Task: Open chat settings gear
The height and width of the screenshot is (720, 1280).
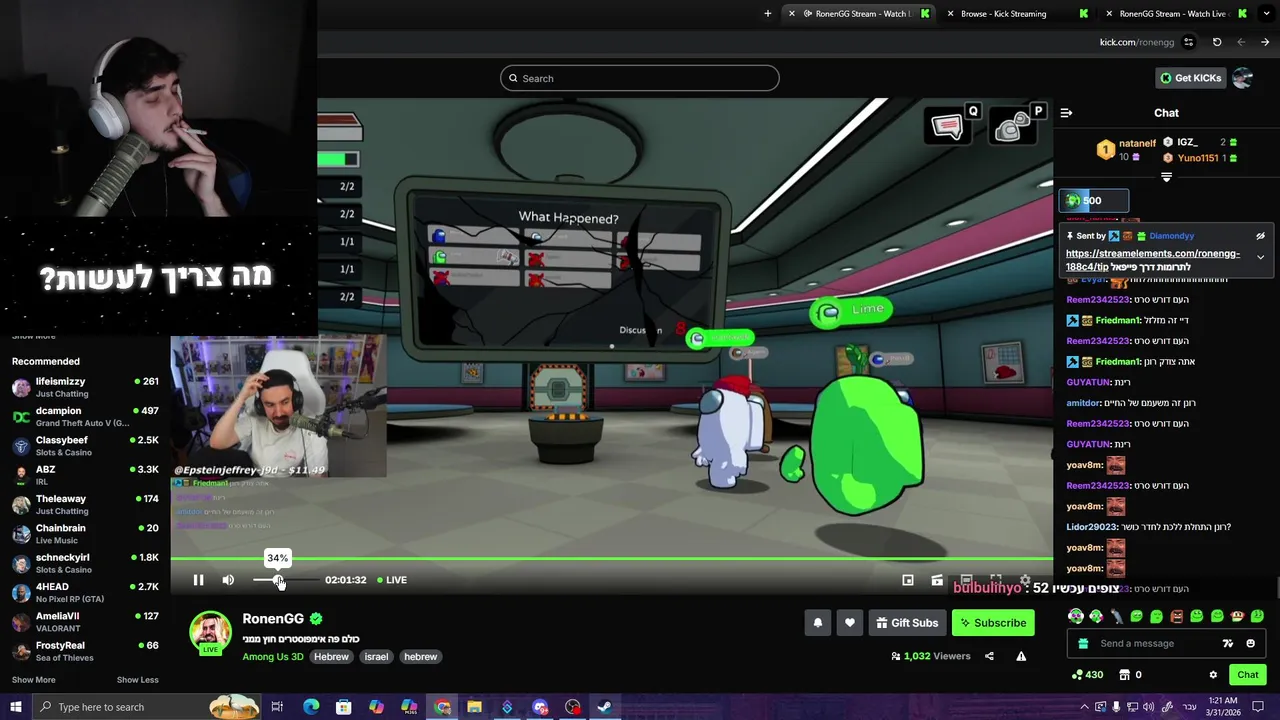Action: [x=1213, y=675]
